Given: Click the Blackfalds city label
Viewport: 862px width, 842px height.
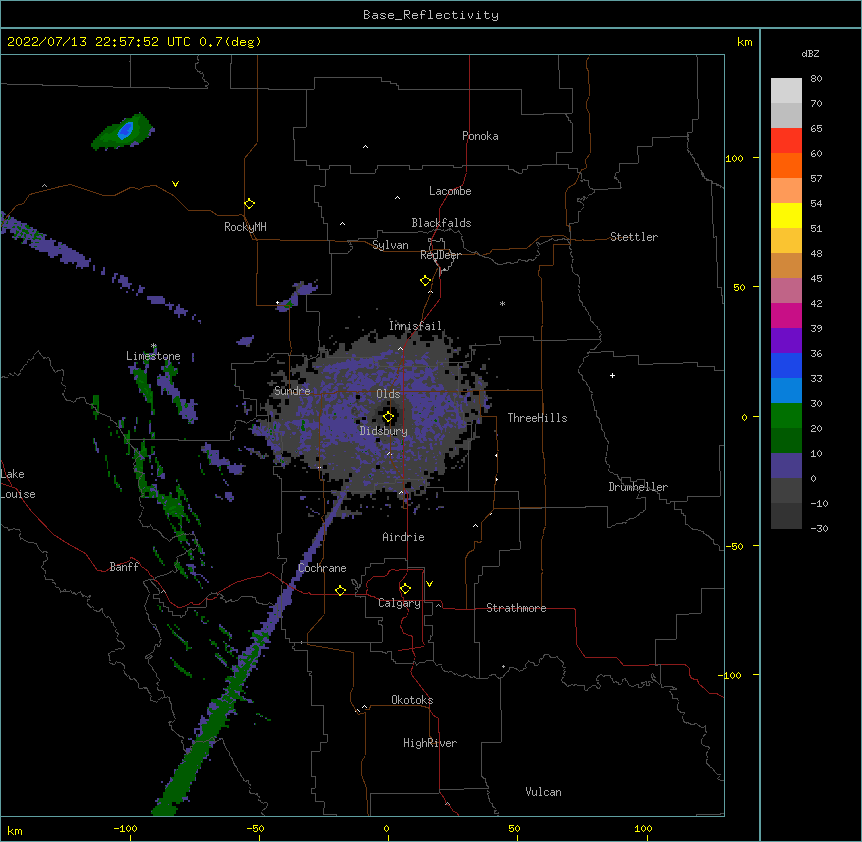Looking at the screenshot, I should click(441, 223).
